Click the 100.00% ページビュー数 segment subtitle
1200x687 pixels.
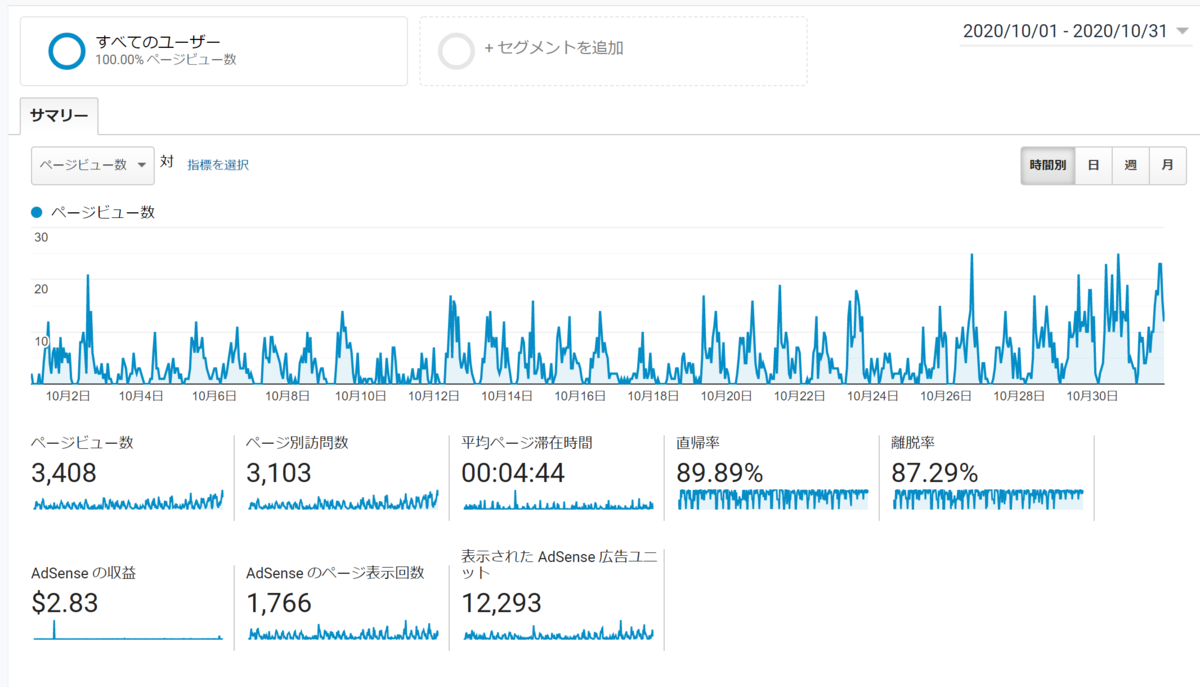tap(166, 60)
